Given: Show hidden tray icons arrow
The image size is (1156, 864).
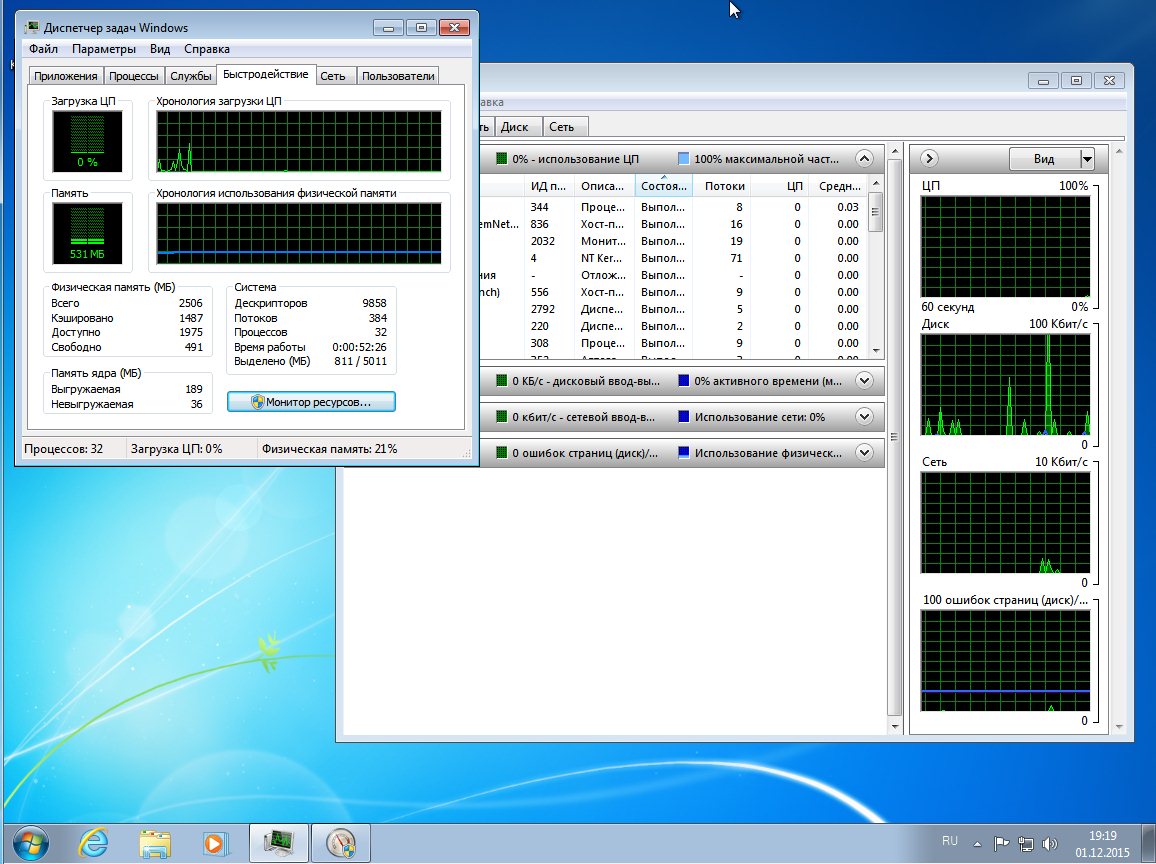Looking at the screenshot, I should click(977, 842).
